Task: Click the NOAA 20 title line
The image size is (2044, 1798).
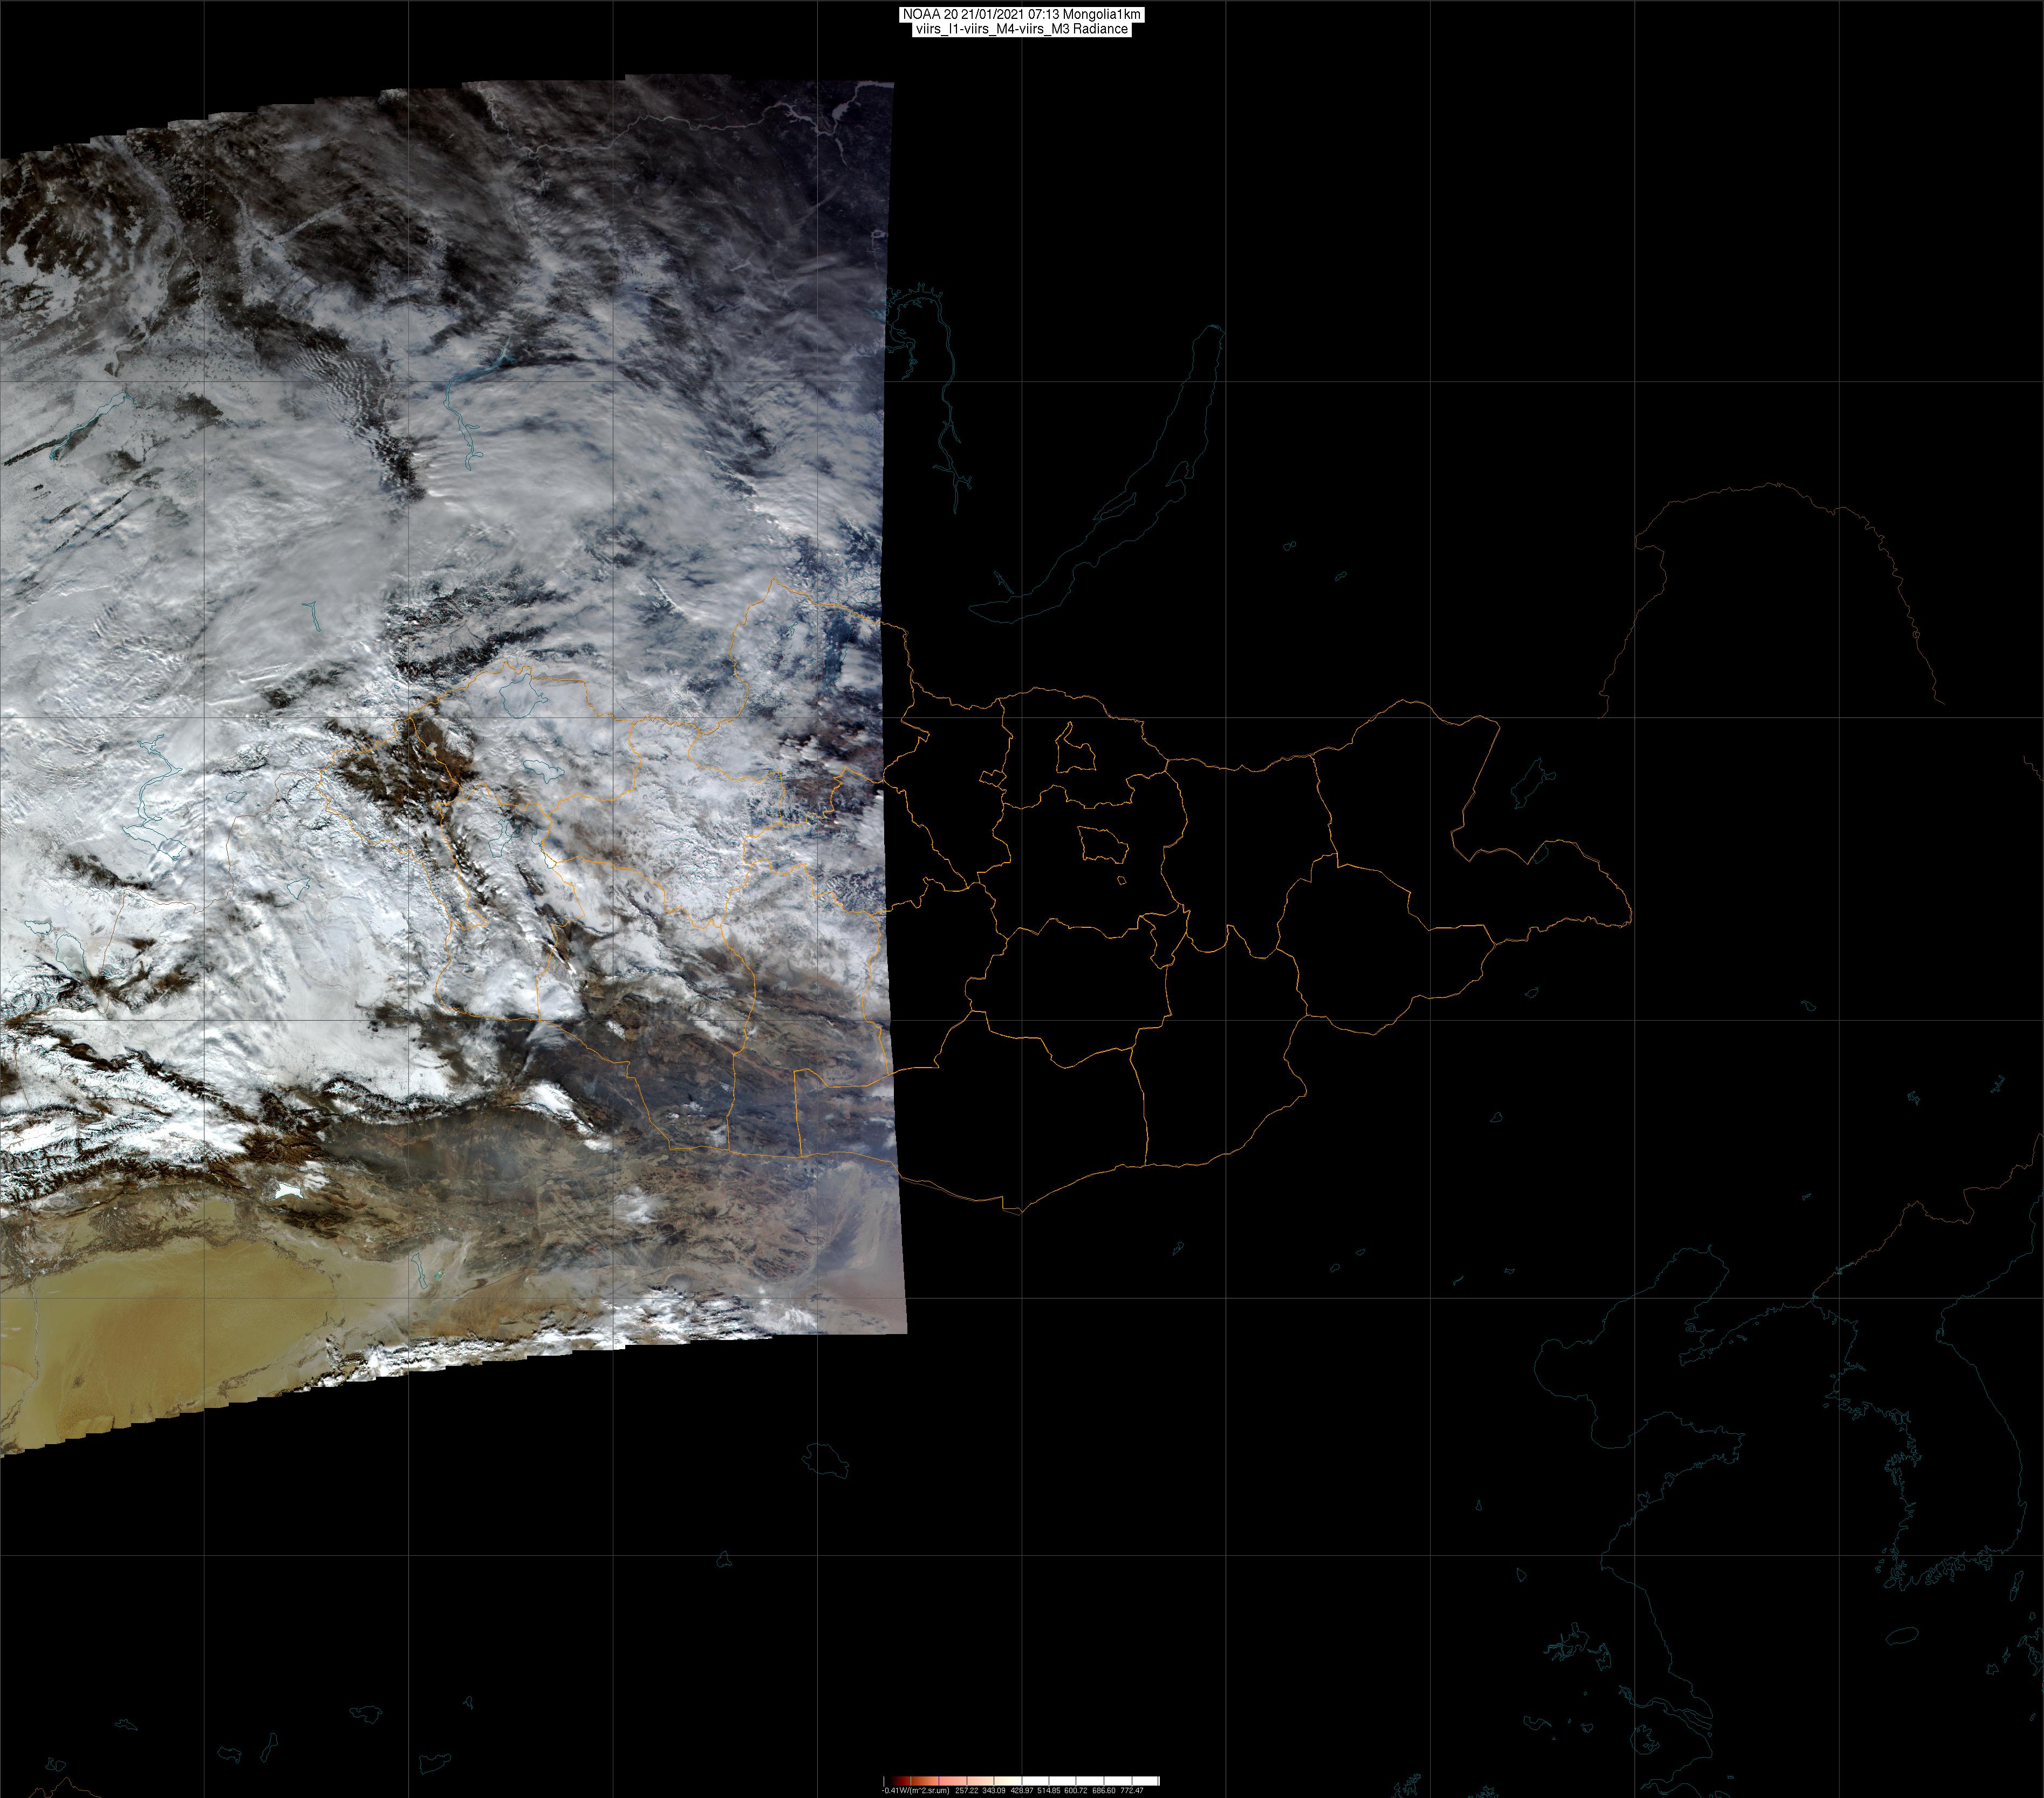Action: pos(1021,14)
